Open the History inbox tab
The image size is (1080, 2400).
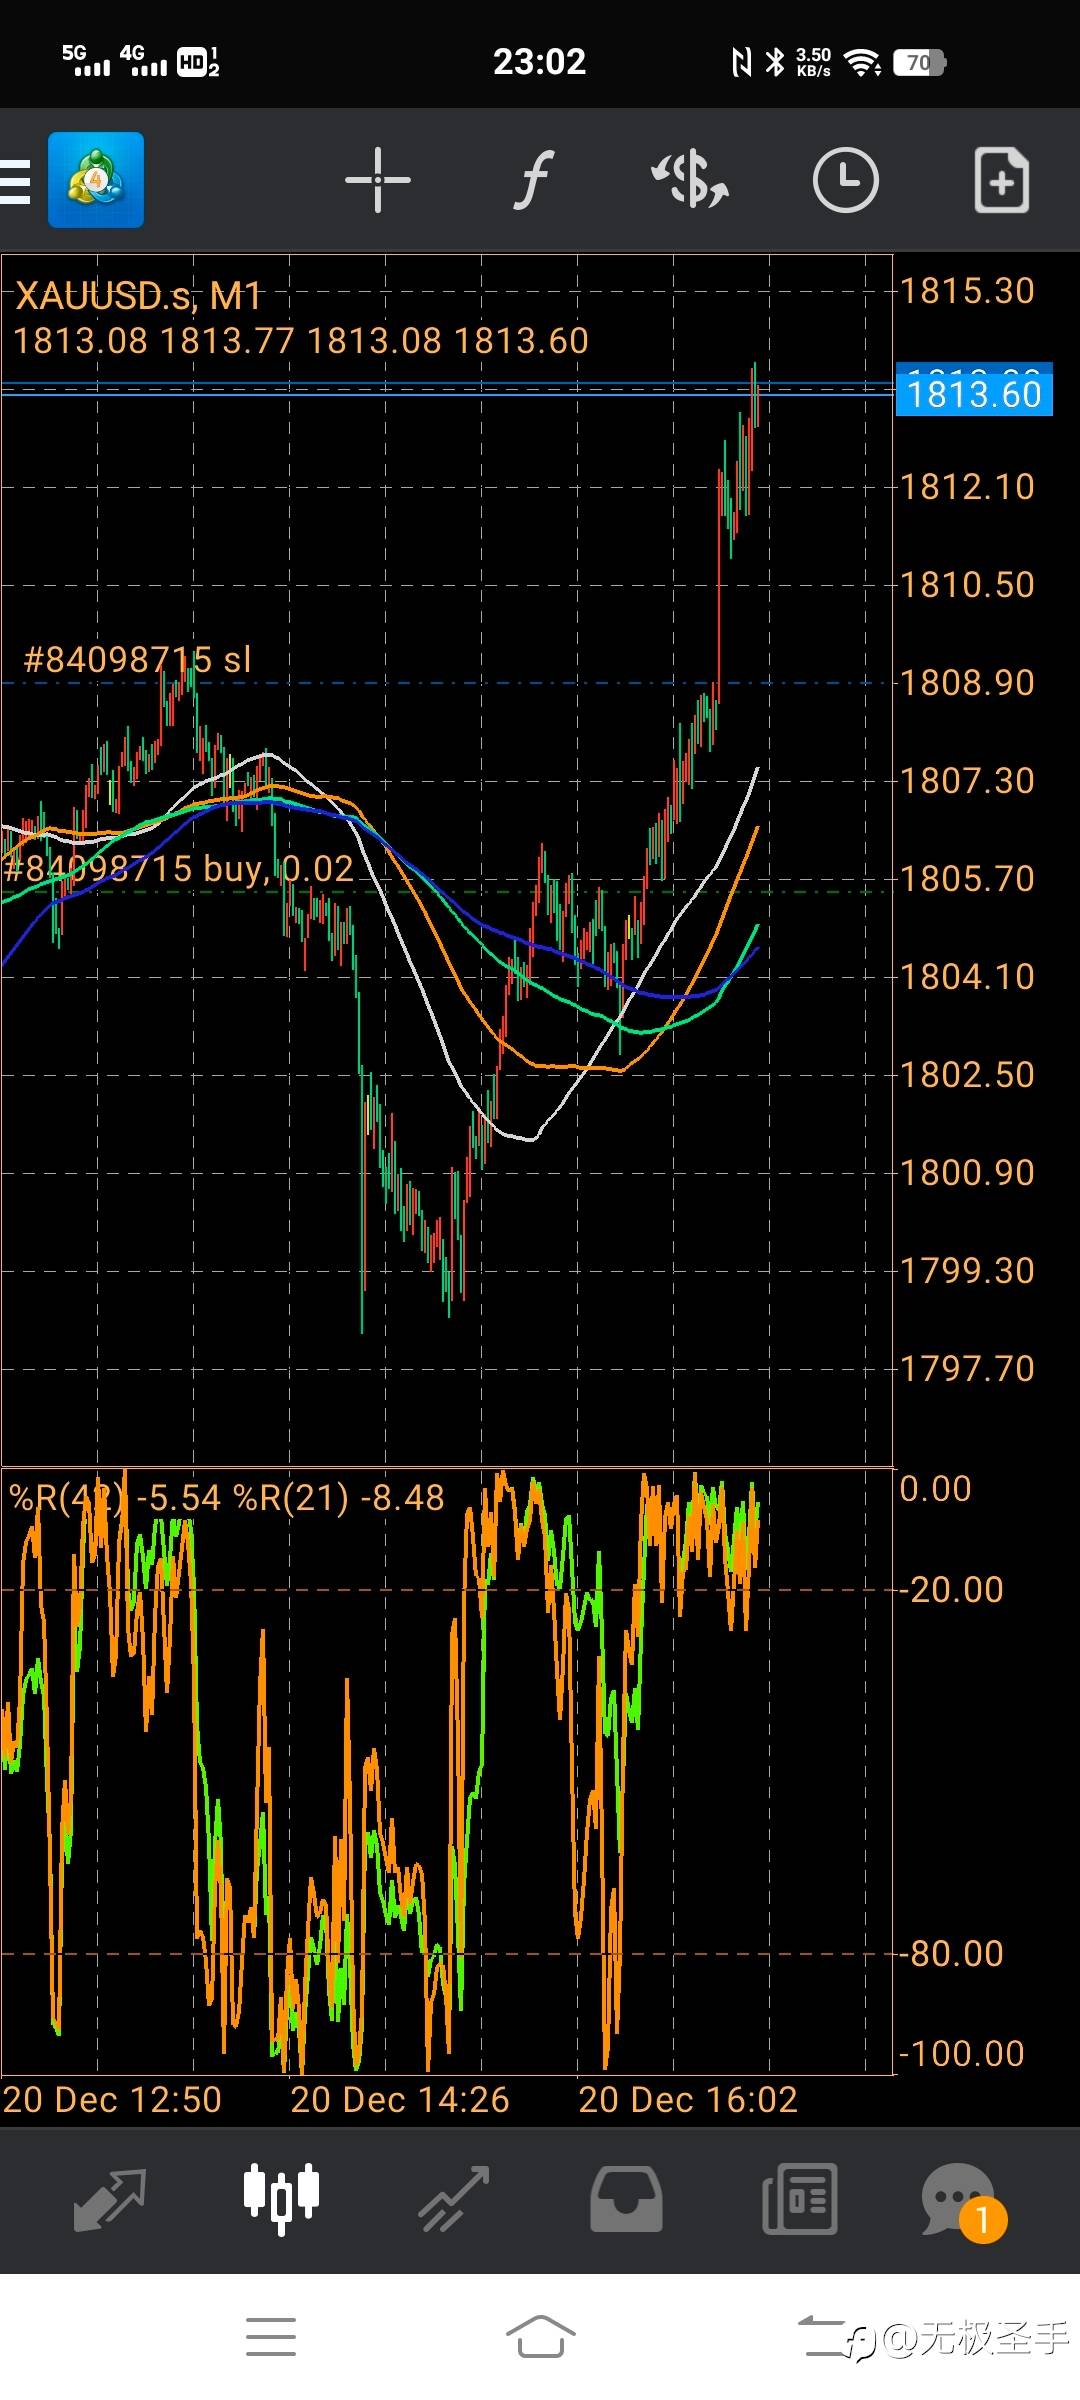626,2199
